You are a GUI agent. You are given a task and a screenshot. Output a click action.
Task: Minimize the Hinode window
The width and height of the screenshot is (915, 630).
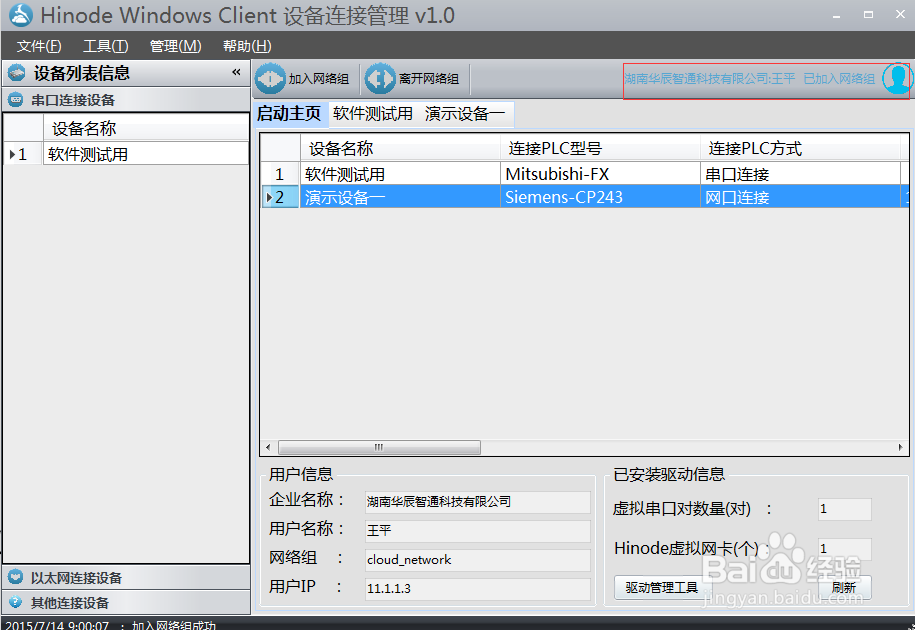coord(836,15)
